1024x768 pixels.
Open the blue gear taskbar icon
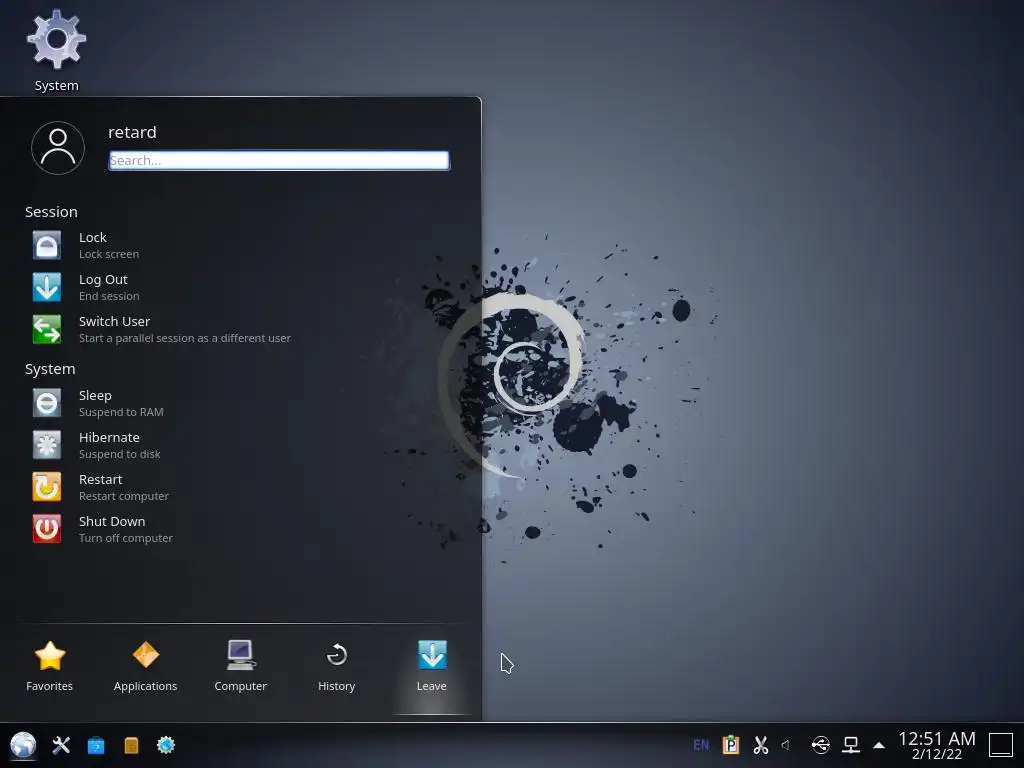point(166,745)
